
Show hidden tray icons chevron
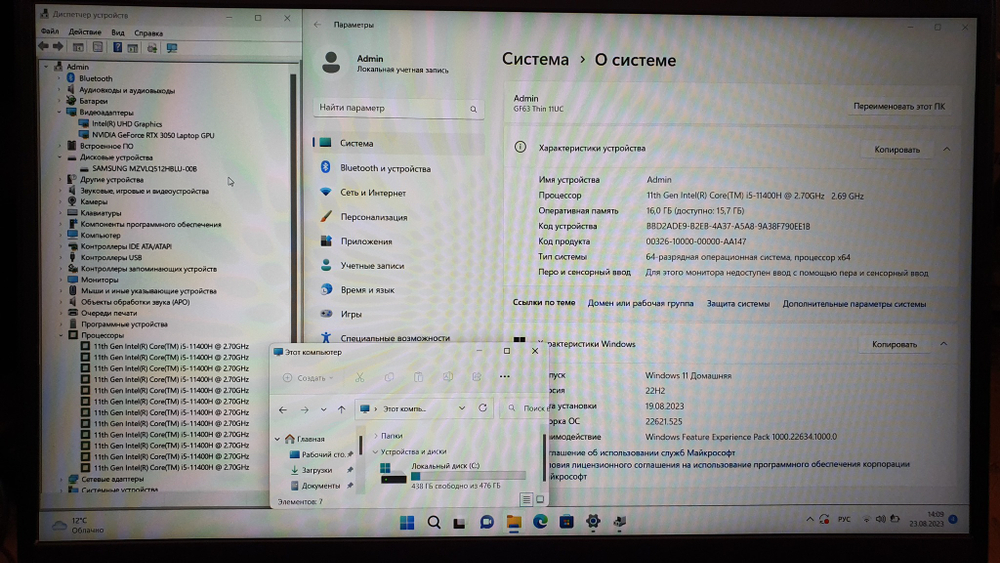coord(810,519)
